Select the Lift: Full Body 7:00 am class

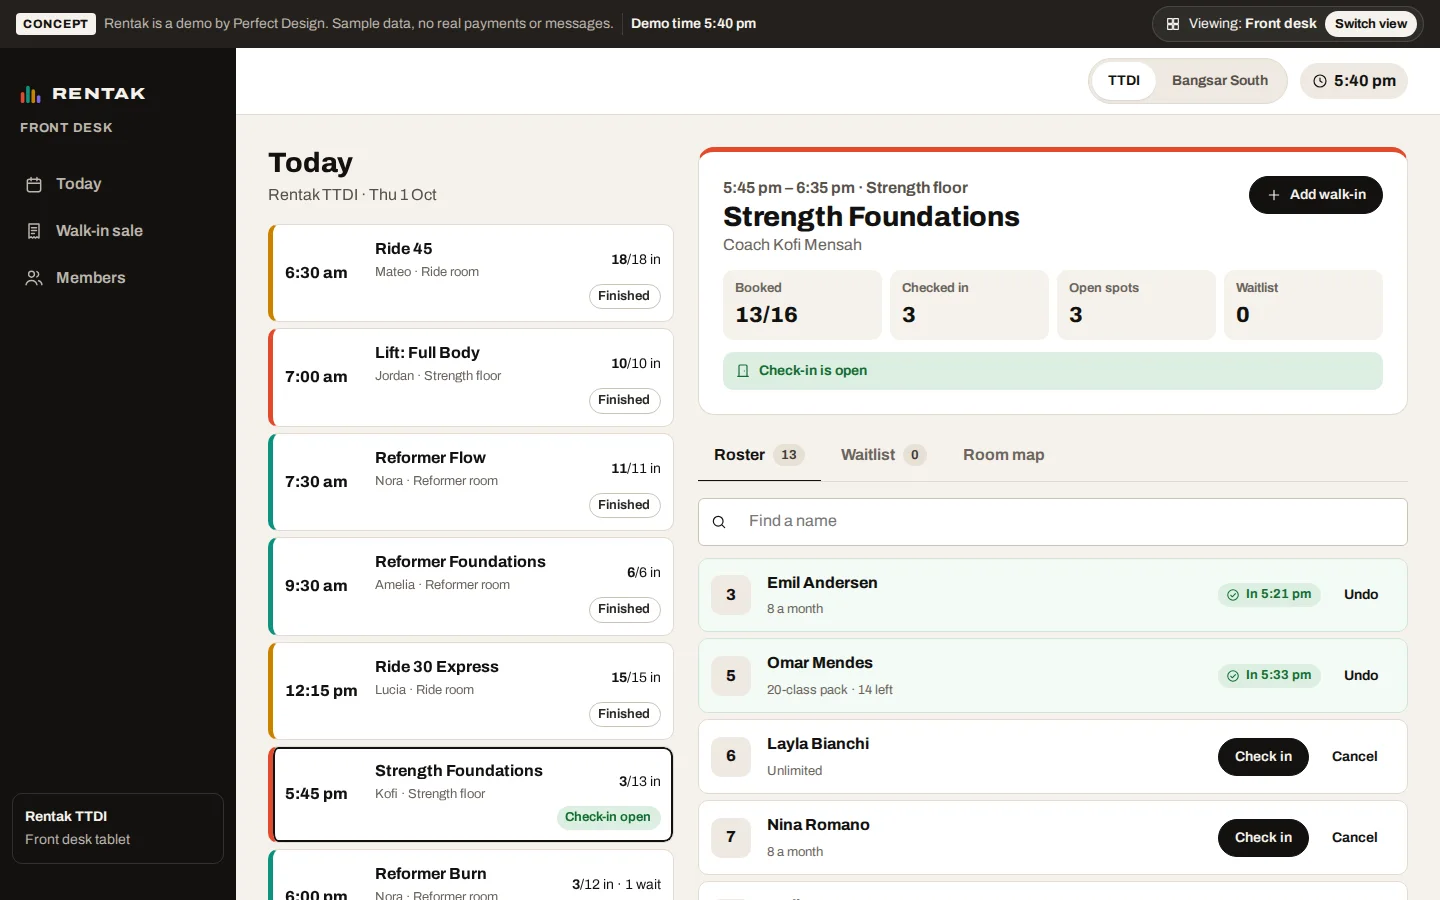(x=471, y=377)
